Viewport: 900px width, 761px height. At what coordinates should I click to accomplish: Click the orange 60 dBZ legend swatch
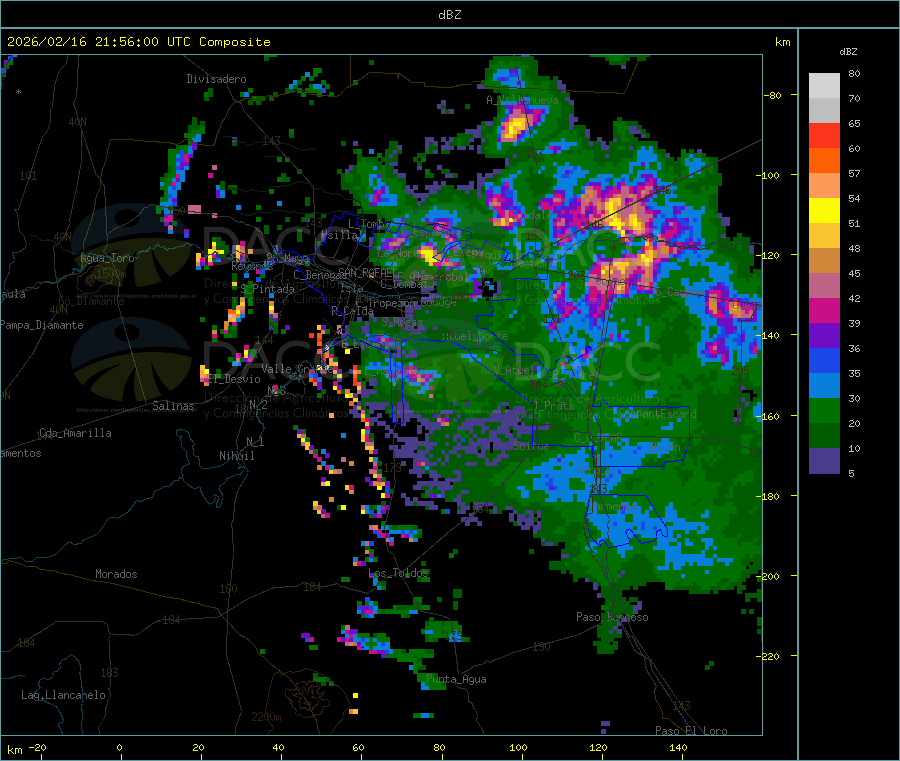(x=824, y=161)
